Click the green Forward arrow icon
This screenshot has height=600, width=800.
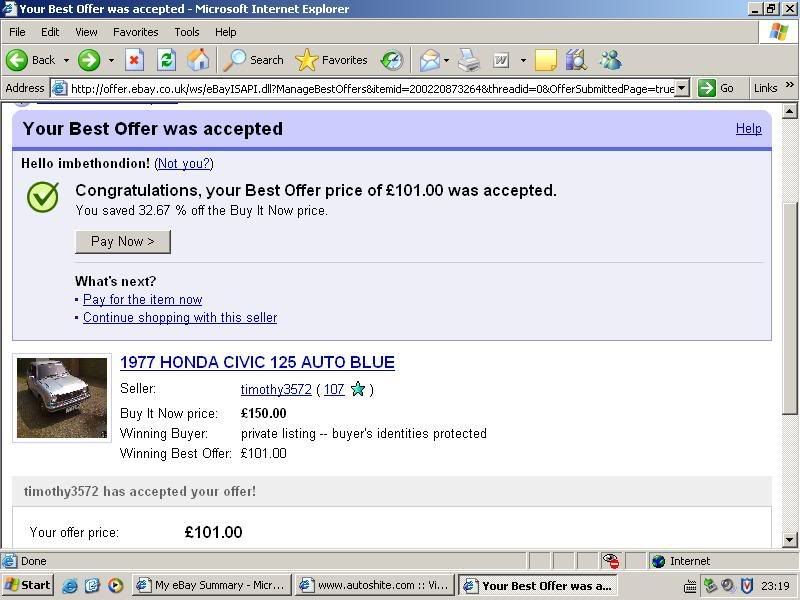click(89, 60)
